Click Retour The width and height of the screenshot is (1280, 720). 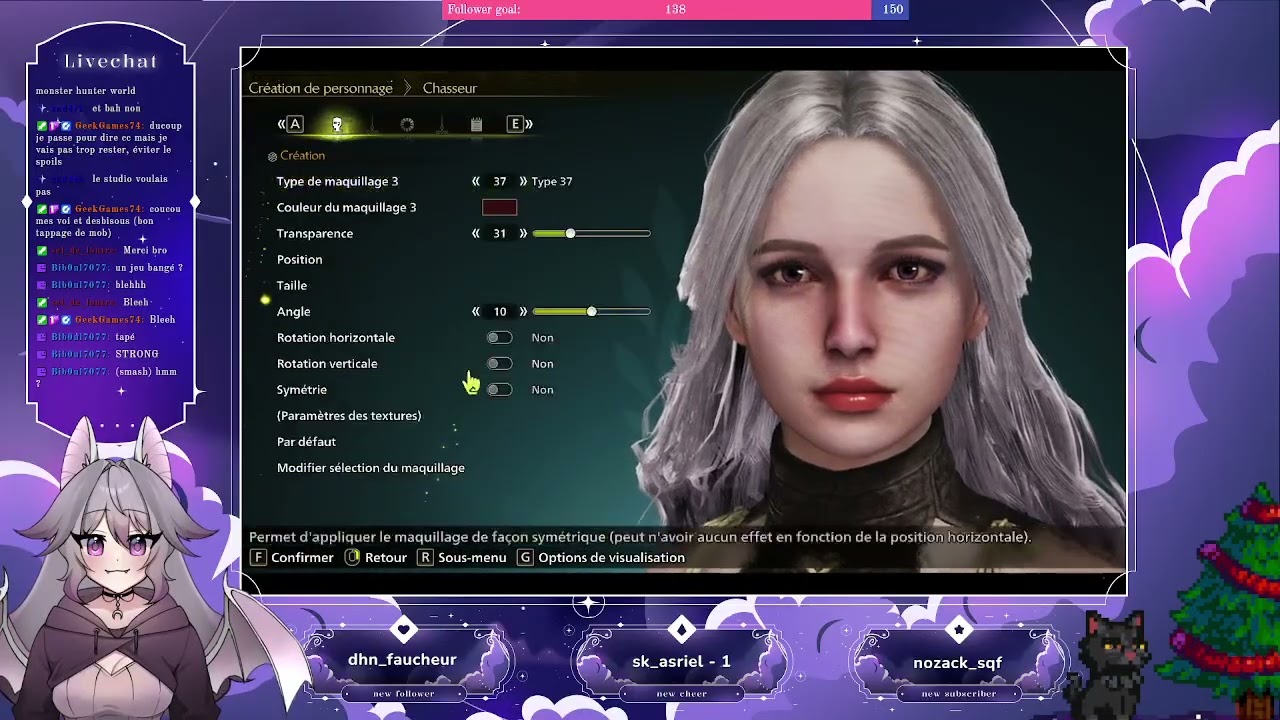pyautogui.click(x=386, y=557)
